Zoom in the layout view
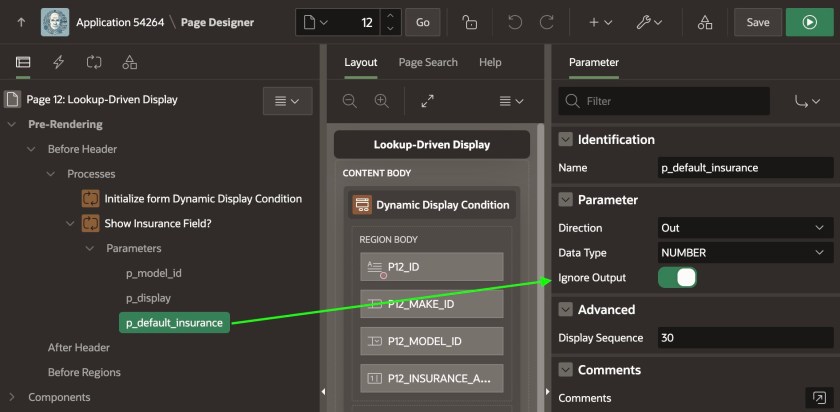 (381, 101)
